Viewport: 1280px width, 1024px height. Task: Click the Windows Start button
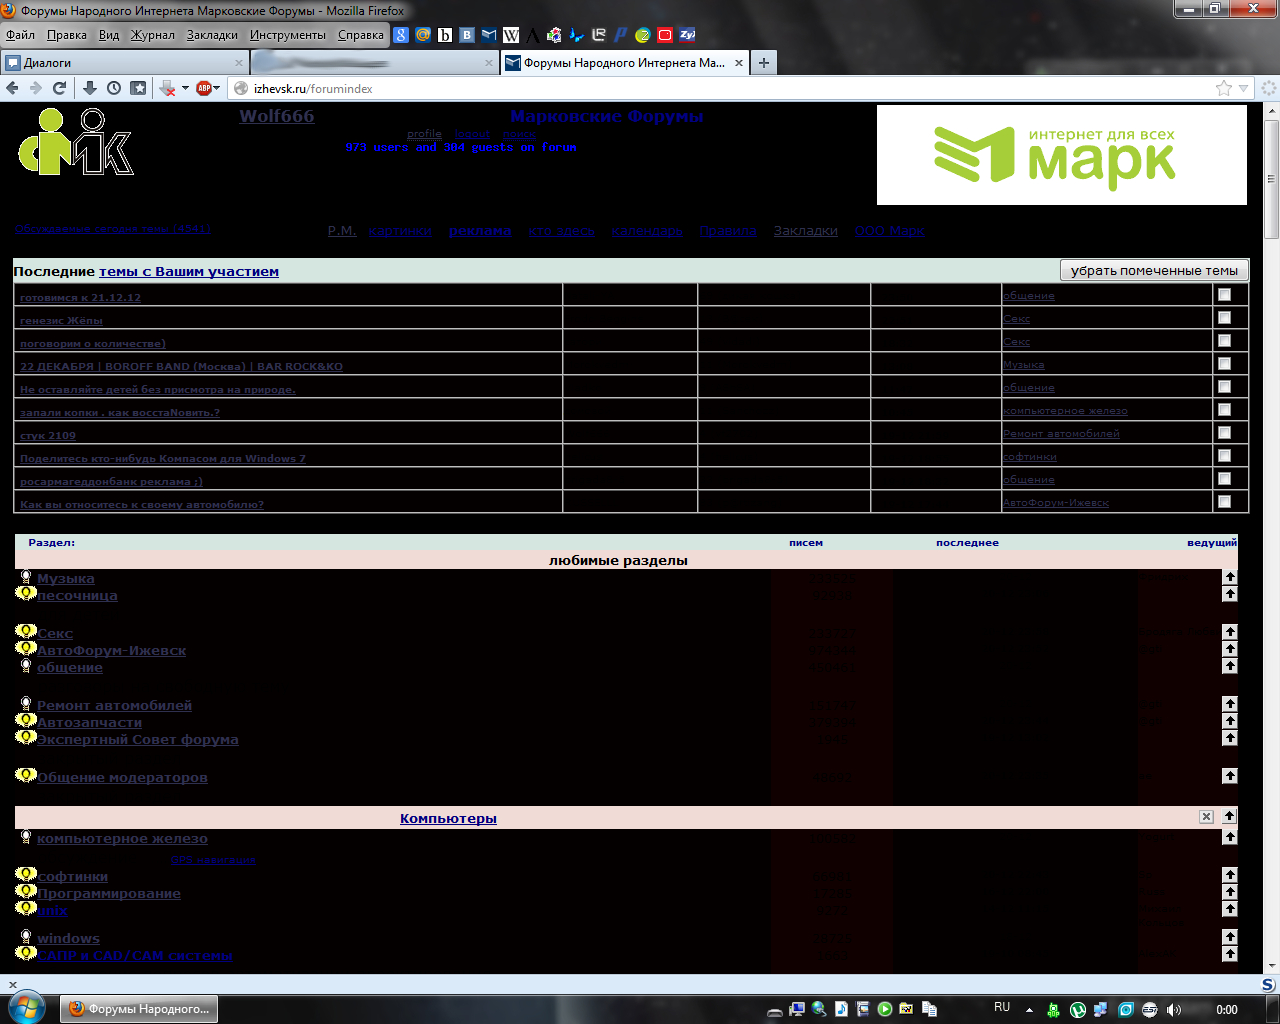[26, 1008]
